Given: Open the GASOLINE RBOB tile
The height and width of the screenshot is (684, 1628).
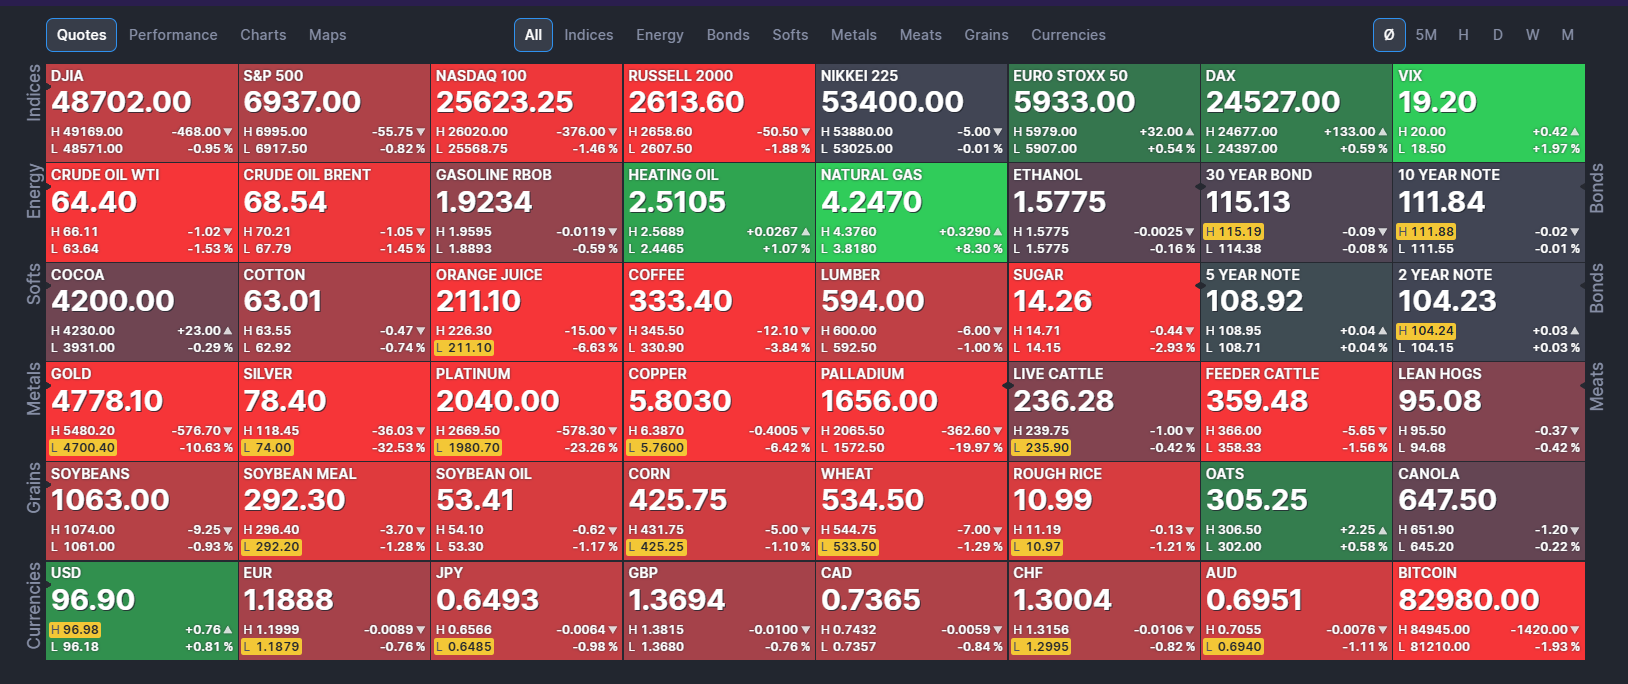Looking at the screenshot, I should (x=526, y=212).
